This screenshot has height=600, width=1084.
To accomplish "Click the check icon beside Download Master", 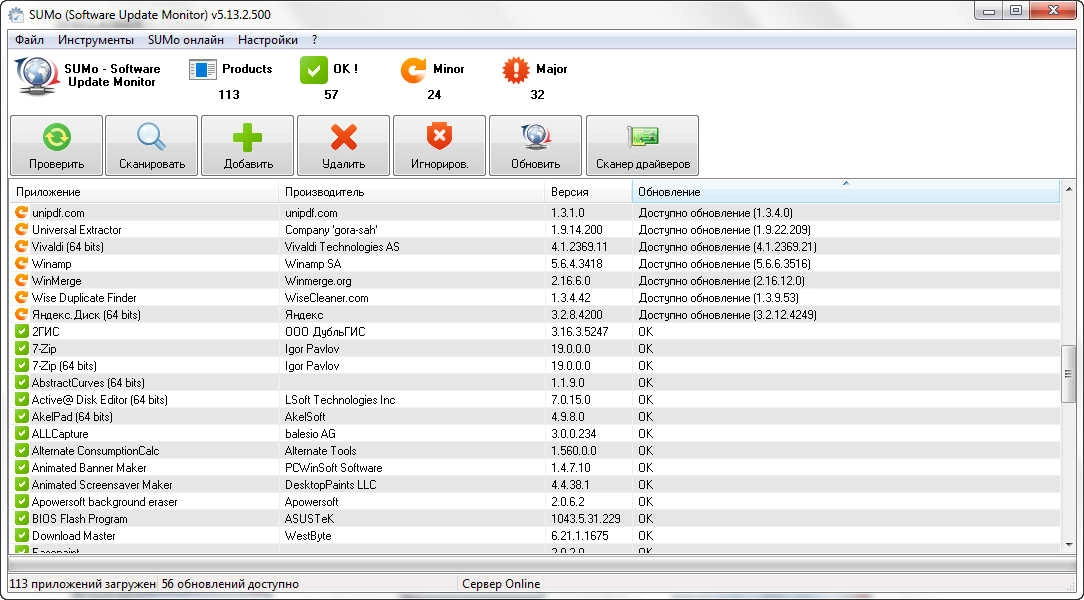I will (x=21, y=535).
